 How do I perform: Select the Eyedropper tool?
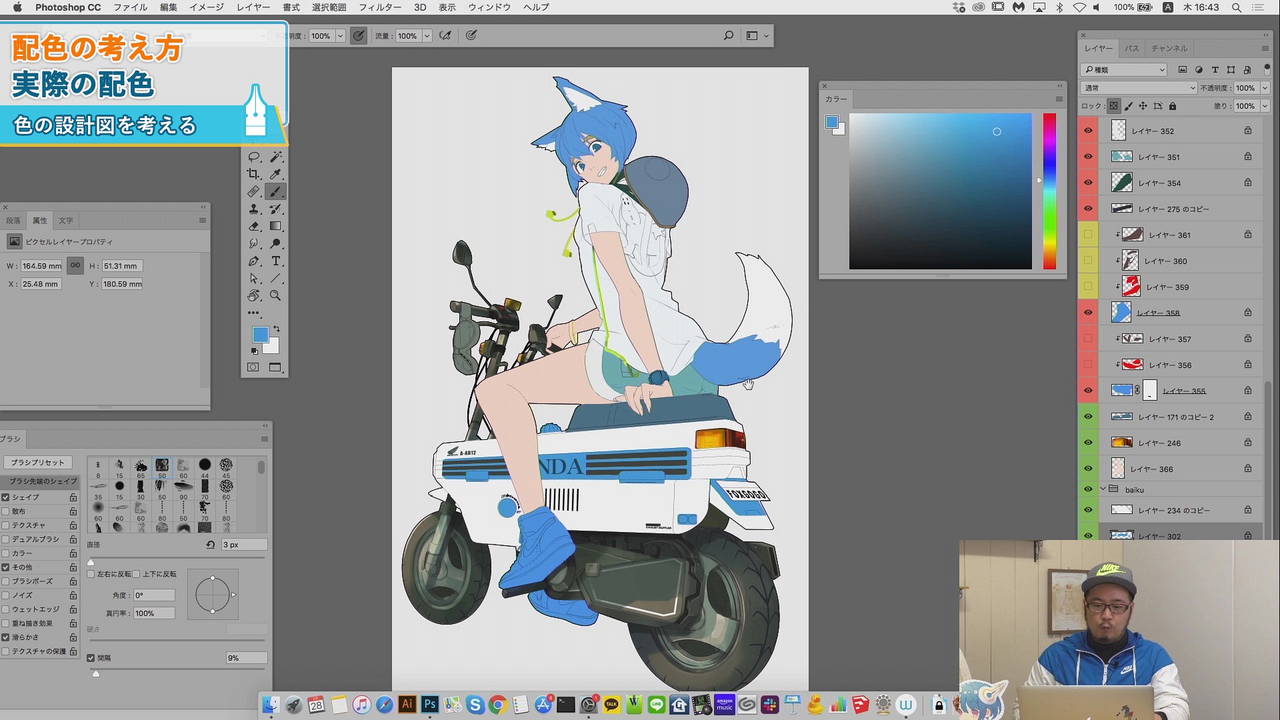tap(275, 174)
